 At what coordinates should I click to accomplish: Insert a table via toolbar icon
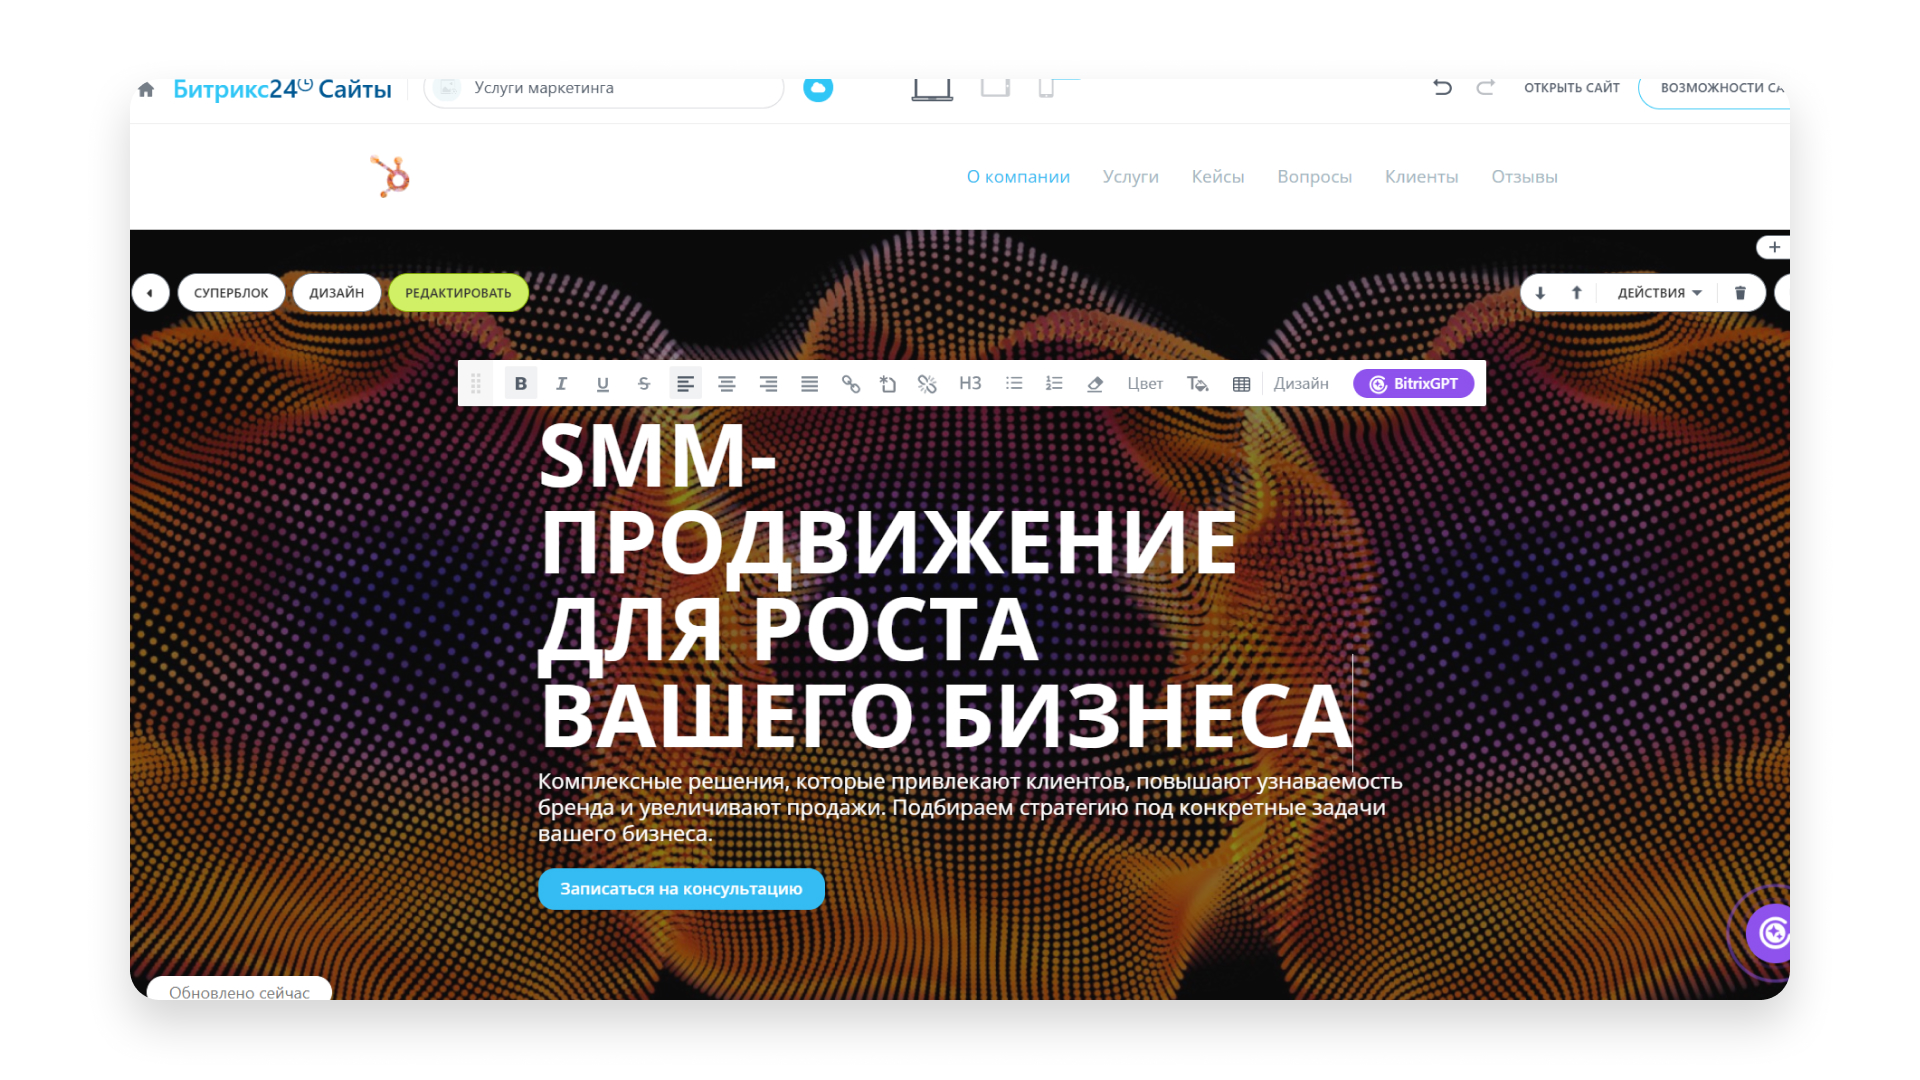tap(1241, 384)
